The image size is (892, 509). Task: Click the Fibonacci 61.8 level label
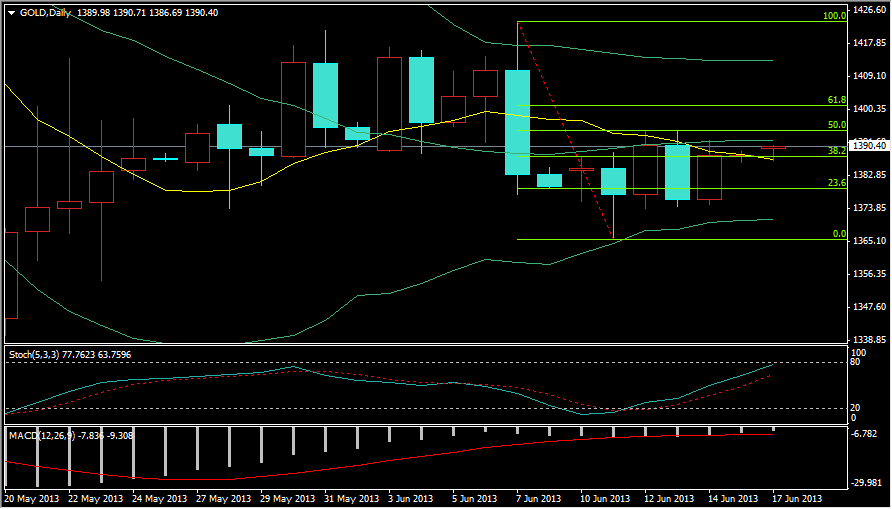tap(837, 100)
